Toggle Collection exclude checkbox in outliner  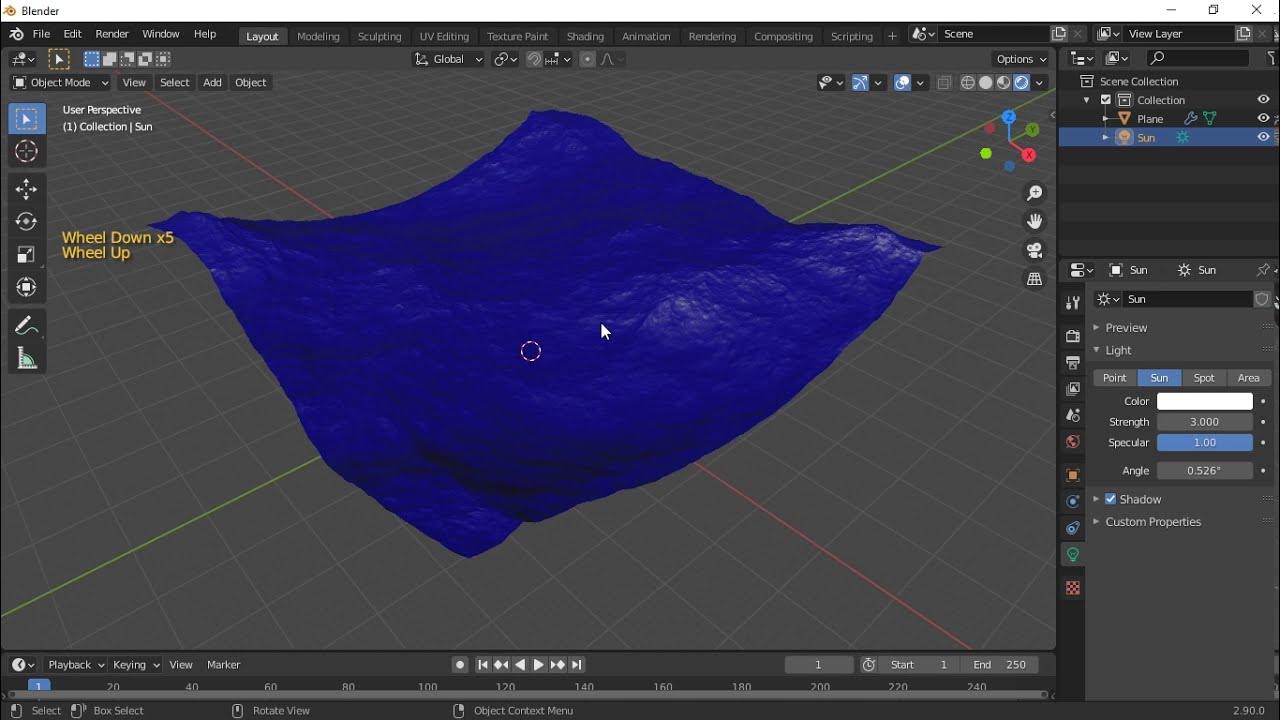(x=1106, y=100)
